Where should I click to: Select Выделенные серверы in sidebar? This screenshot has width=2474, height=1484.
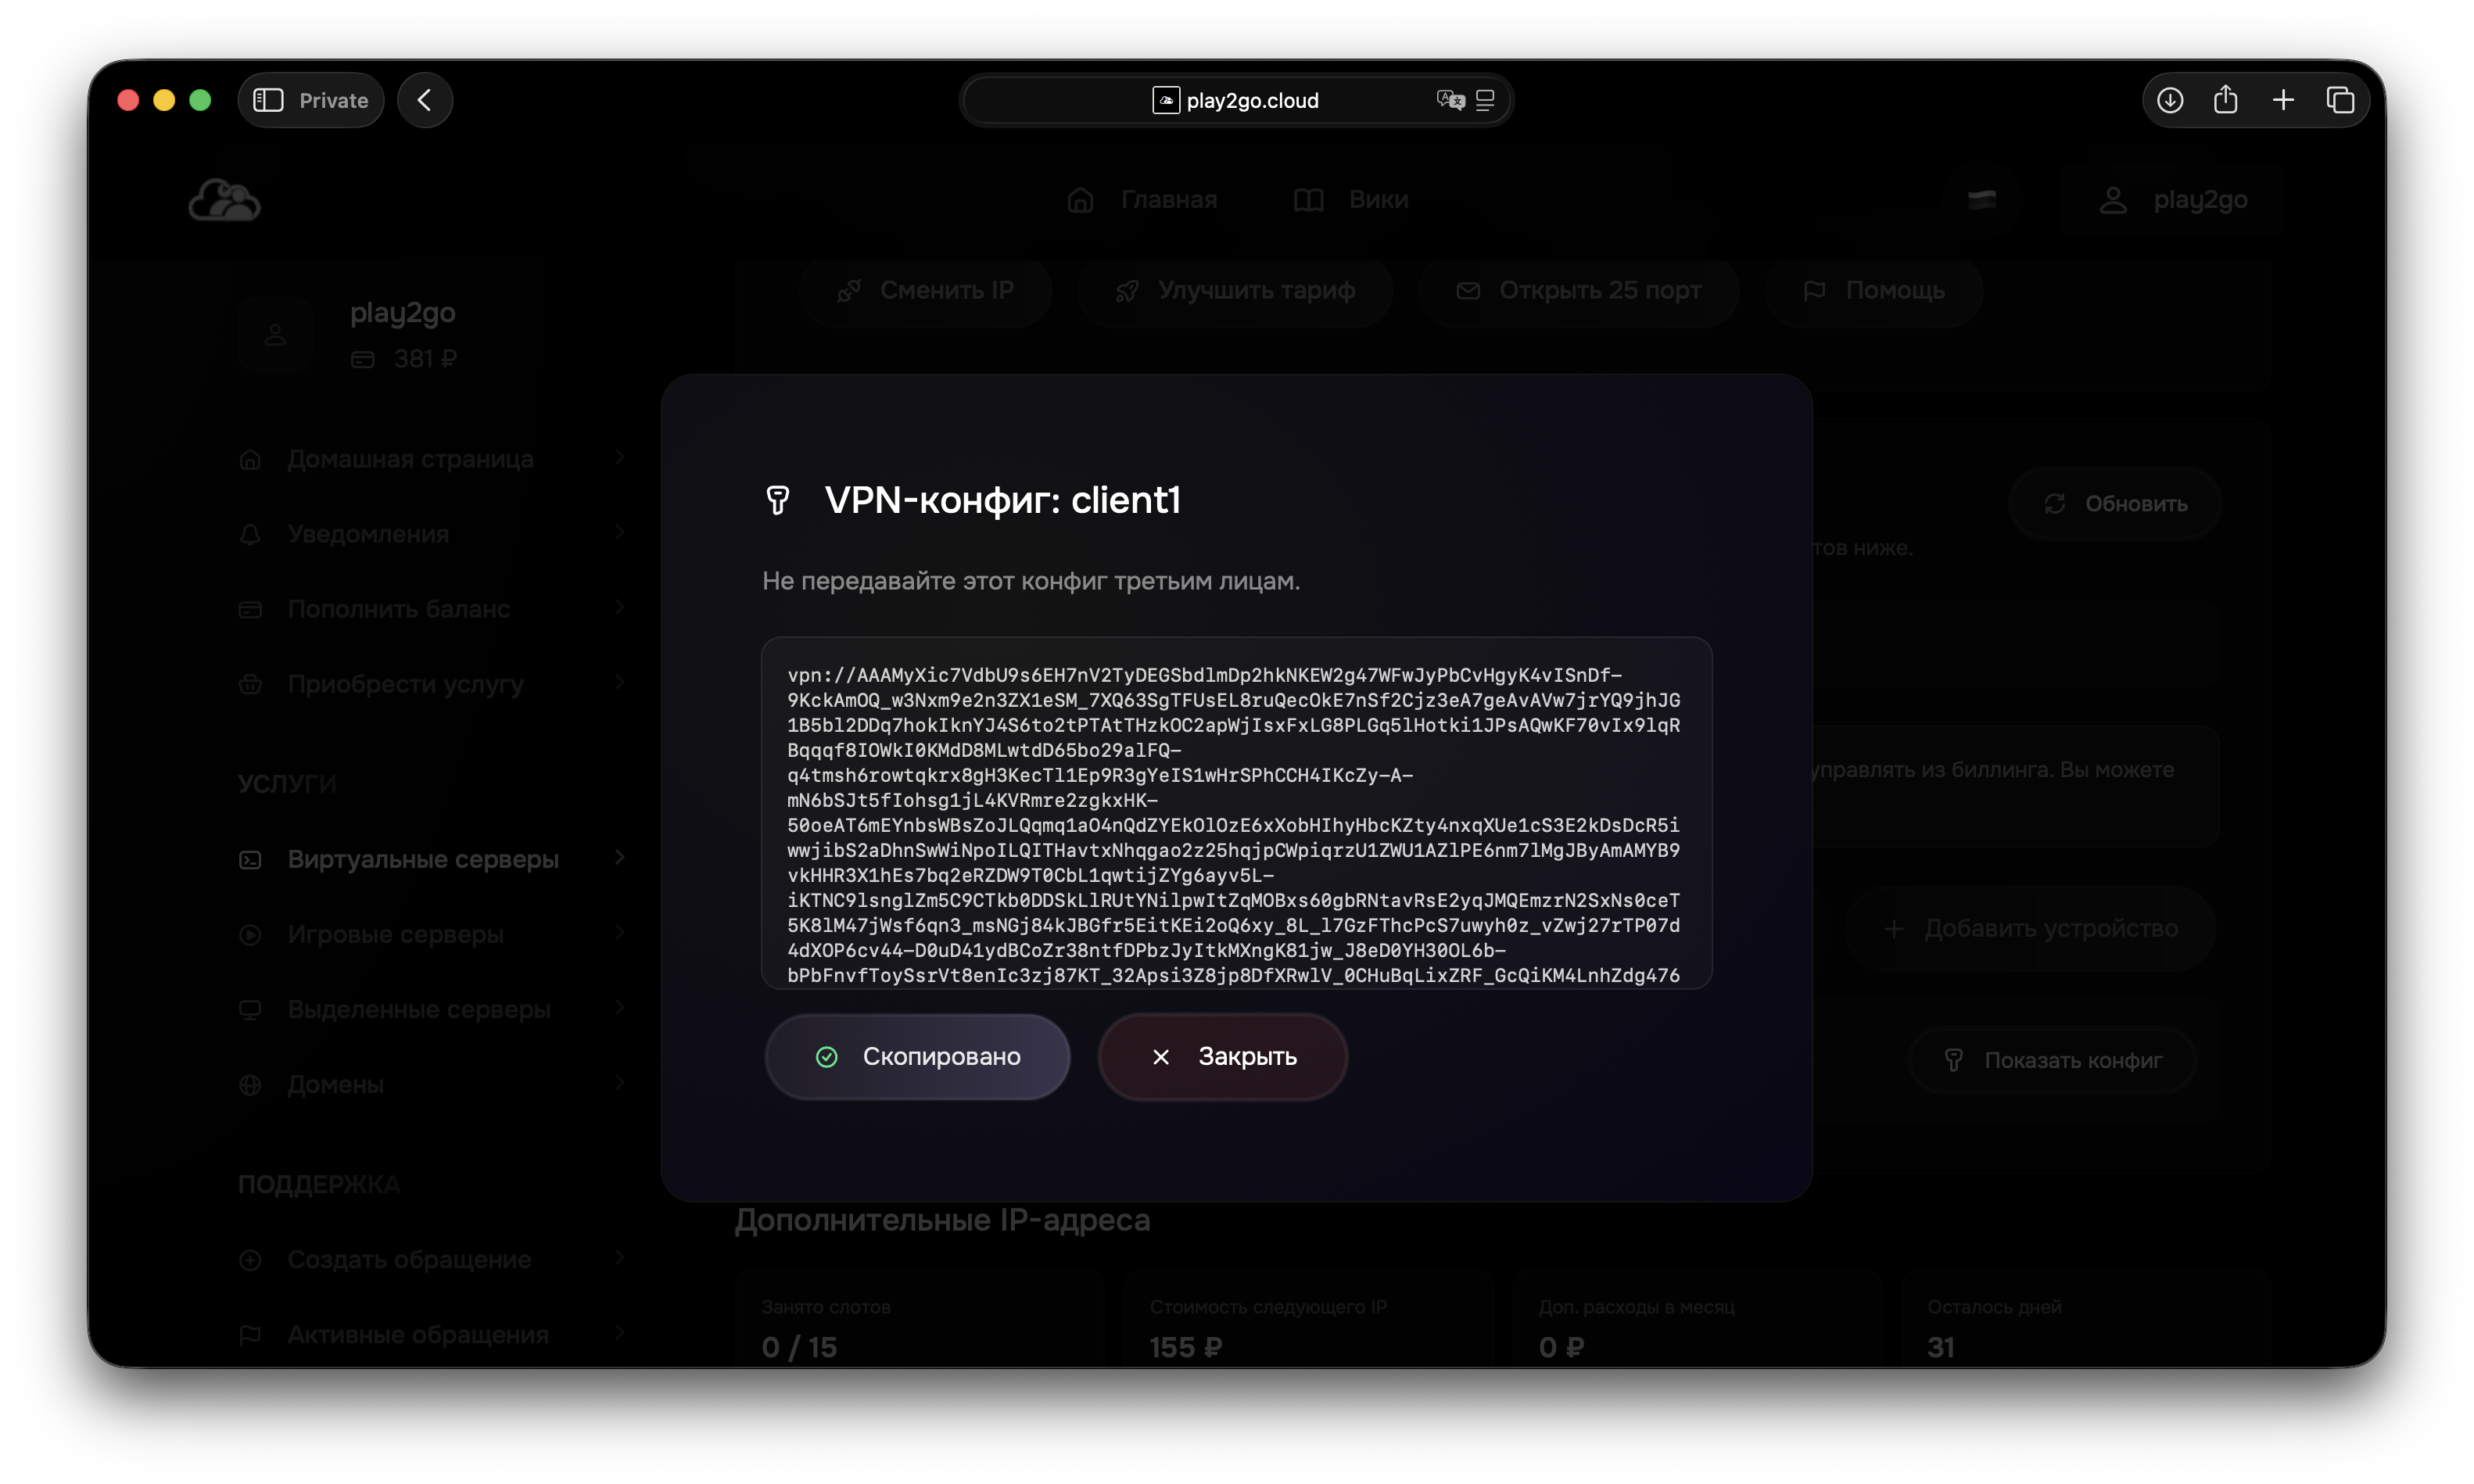pyautogui.click(x=432, y=1009)
